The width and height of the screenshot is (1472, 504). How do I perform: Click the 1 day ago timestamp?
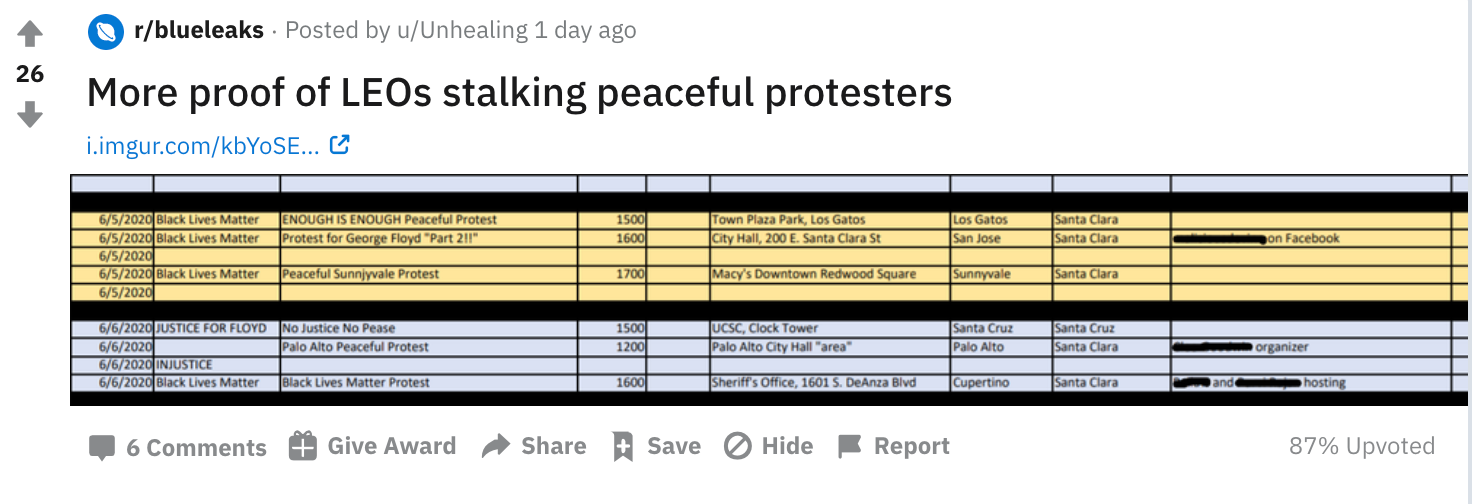pos(585,31)
